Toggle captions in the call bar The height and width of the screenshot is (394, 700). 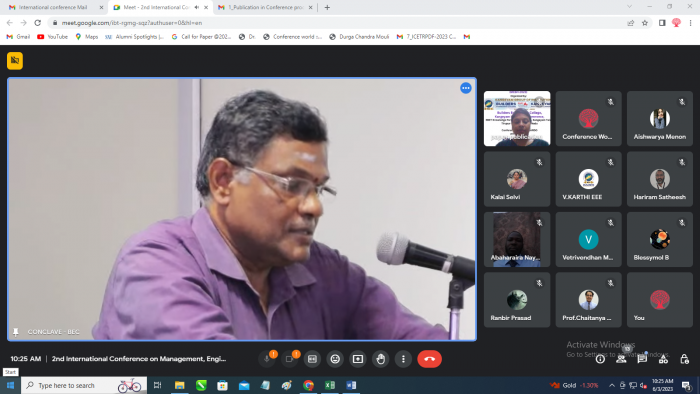point(312,359)
